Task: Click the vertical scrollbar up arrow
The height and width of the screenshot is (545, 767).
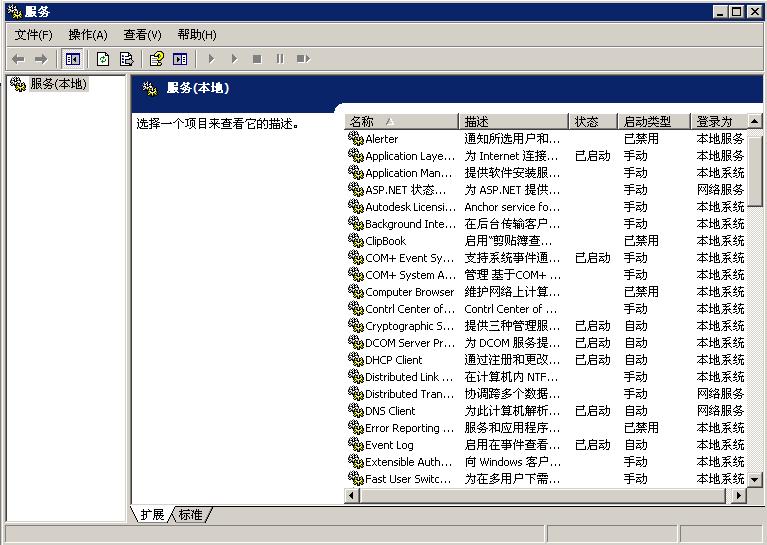Action: 755,121
